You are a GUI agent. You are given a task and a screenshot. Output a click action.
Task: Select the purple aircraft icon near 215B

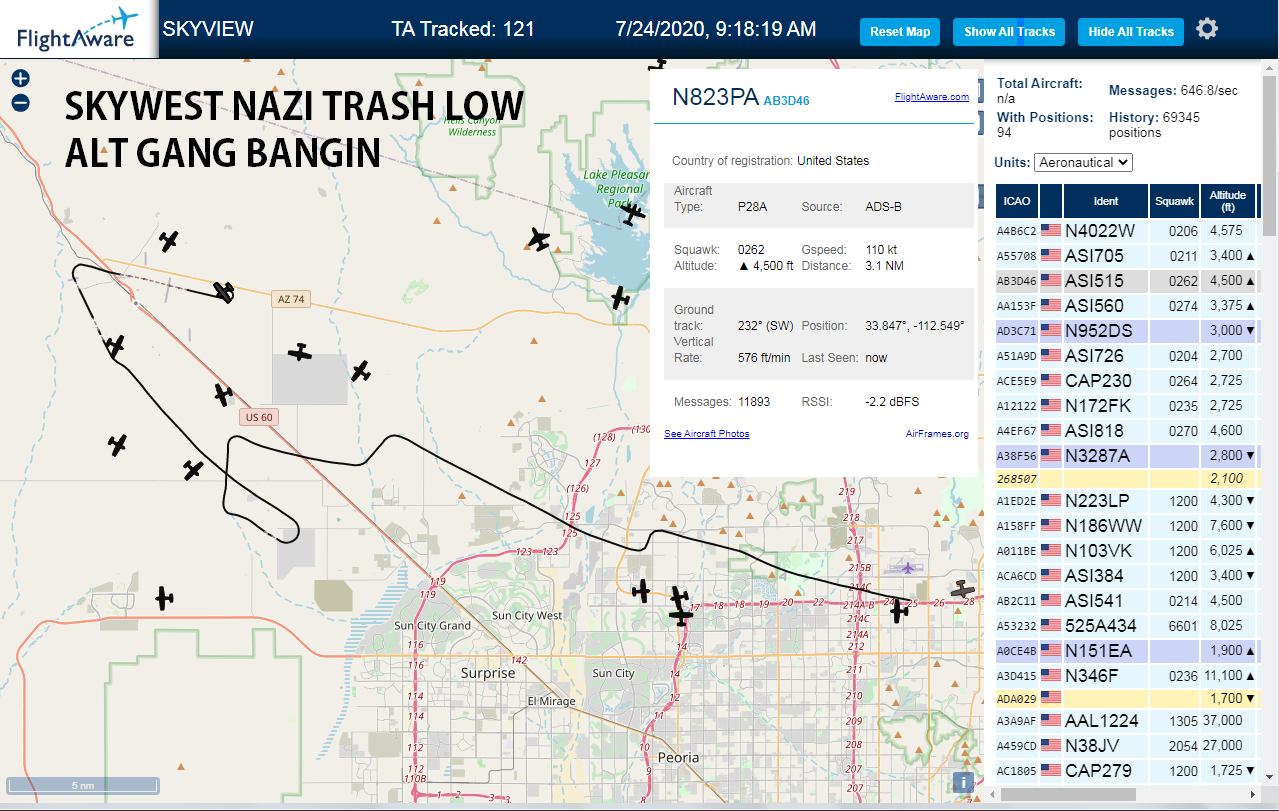click(x=908, y=568)
